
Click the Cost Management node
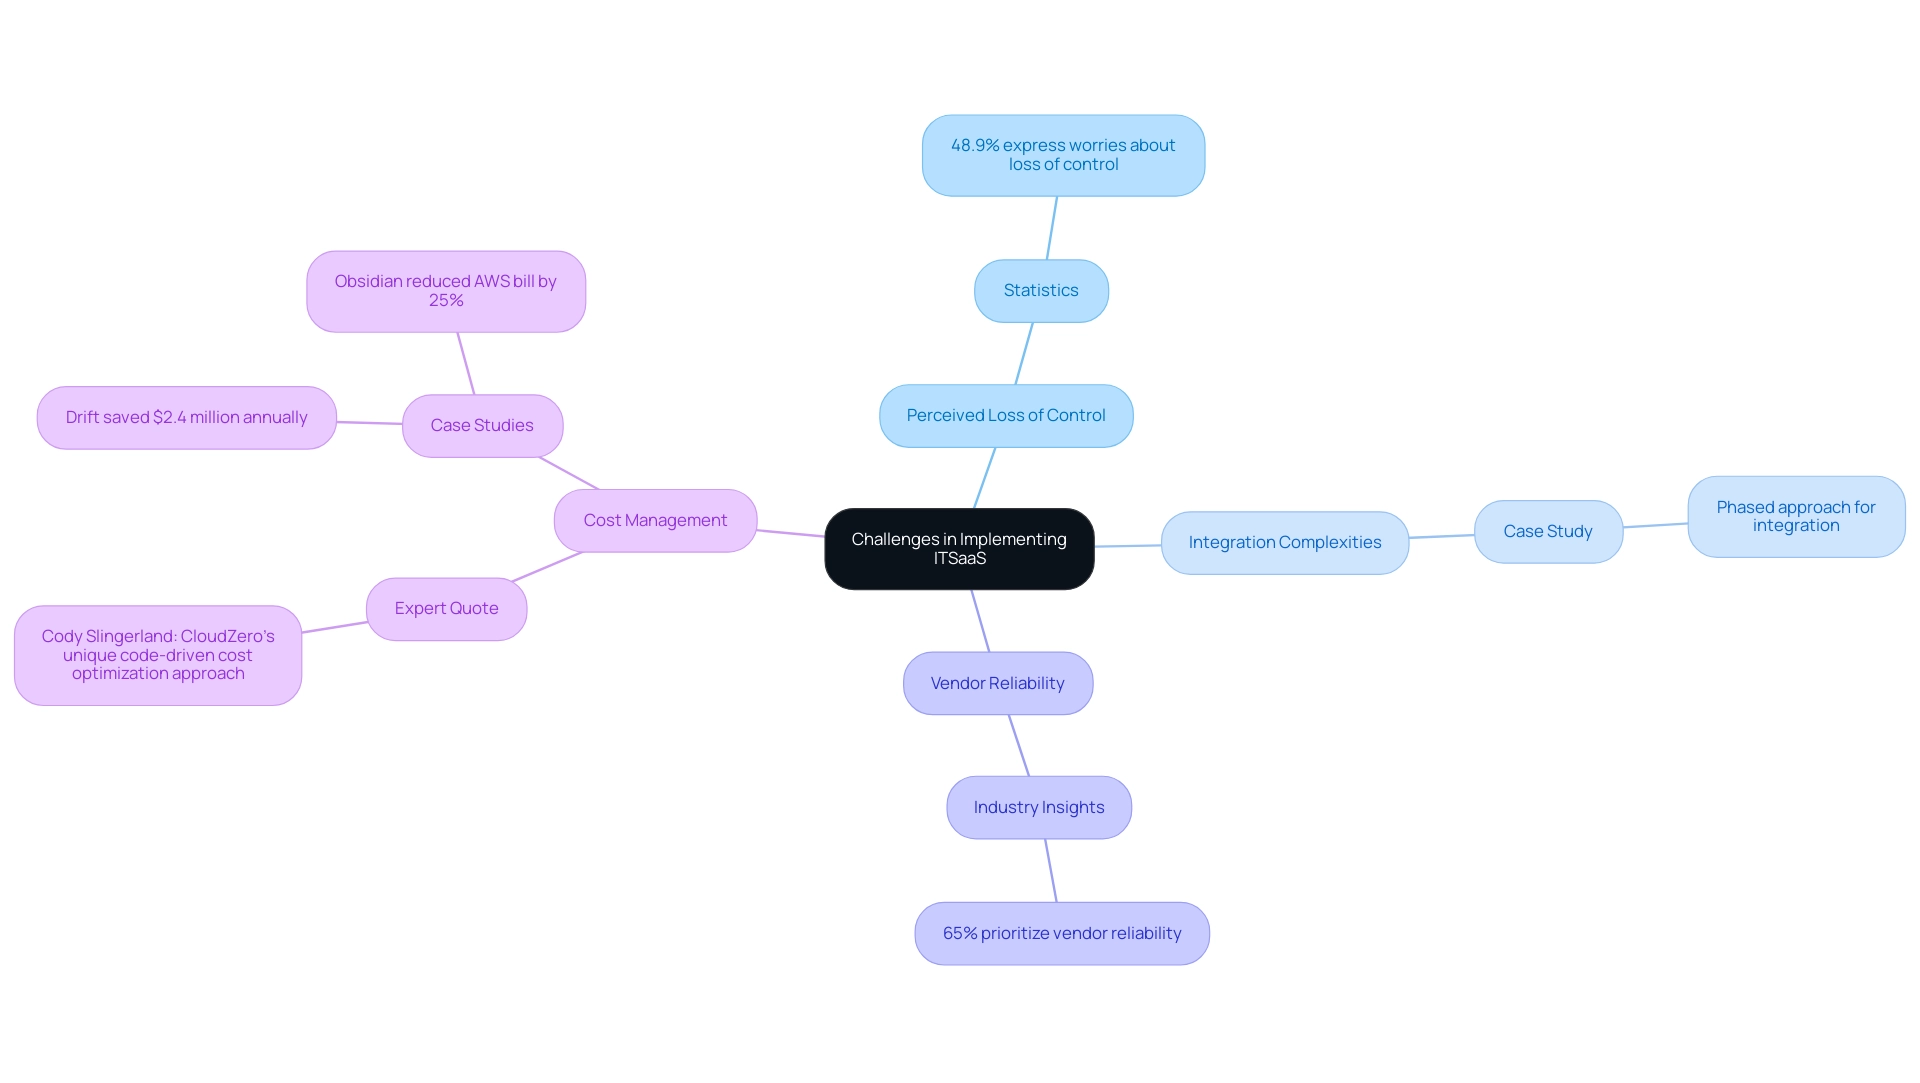653,517
